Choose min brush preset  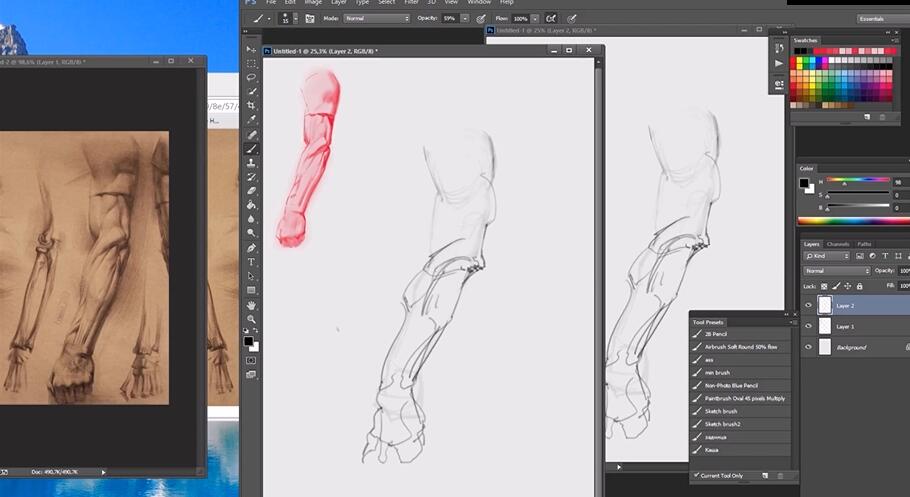(x=741, y=373)
